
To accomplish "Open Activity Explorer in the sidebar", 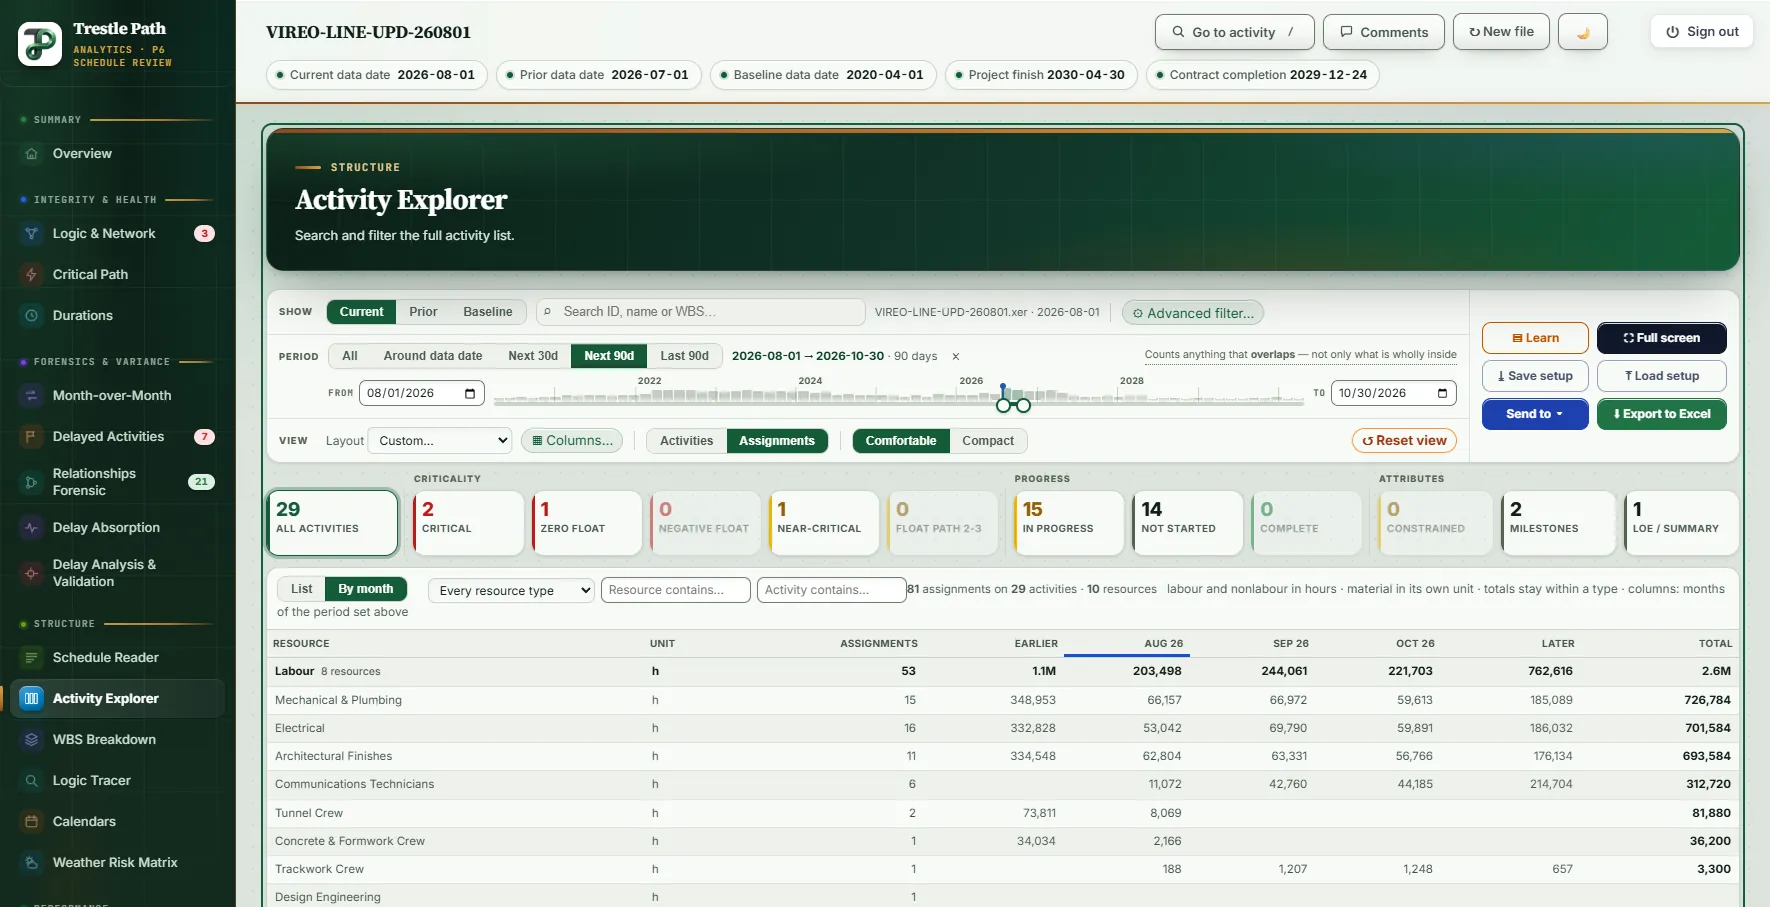I will pos(117,699).
